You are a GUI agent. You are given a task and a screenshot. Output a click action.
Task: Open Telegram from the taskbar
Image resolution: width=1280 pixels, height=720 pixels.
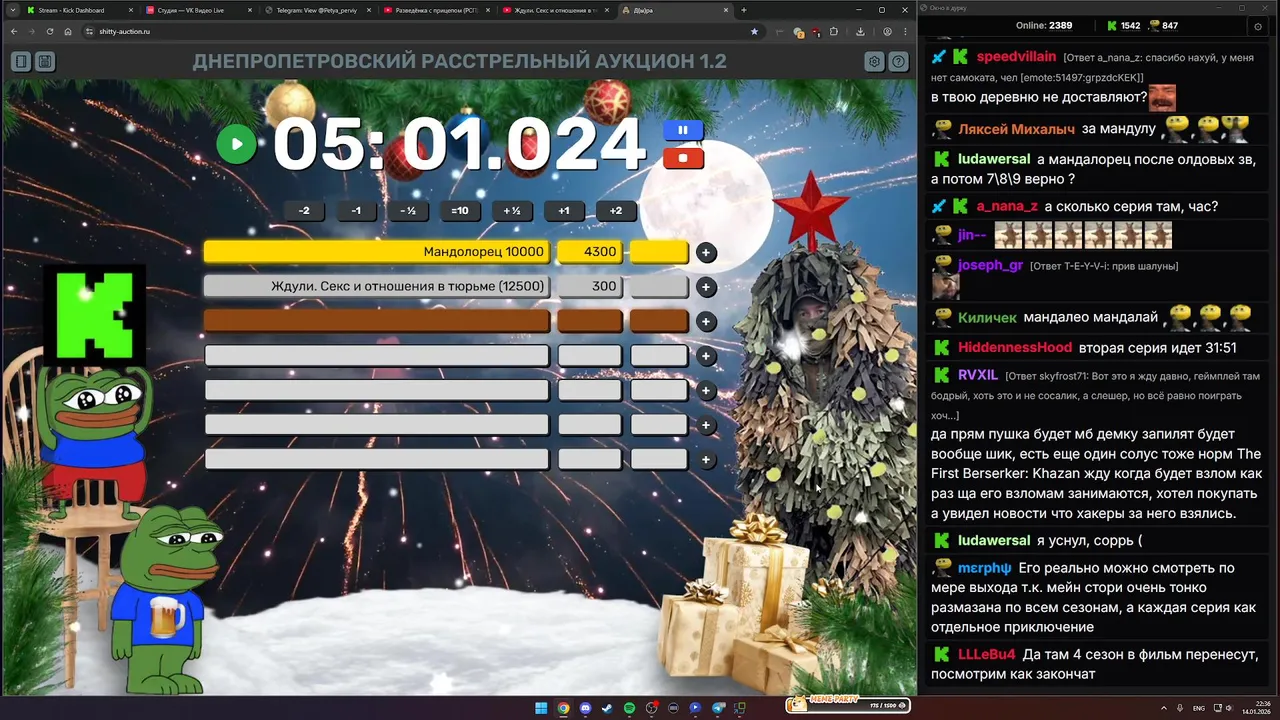tap(717, 708)
